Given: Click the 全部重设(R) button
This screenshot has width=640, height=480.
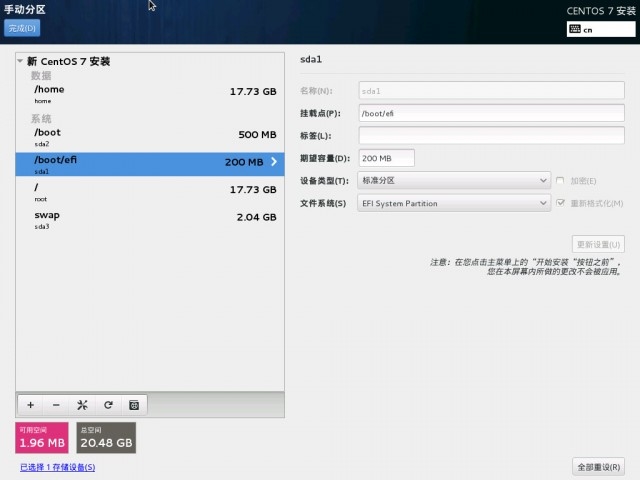Looking at the screenshot, I should 598,467.
